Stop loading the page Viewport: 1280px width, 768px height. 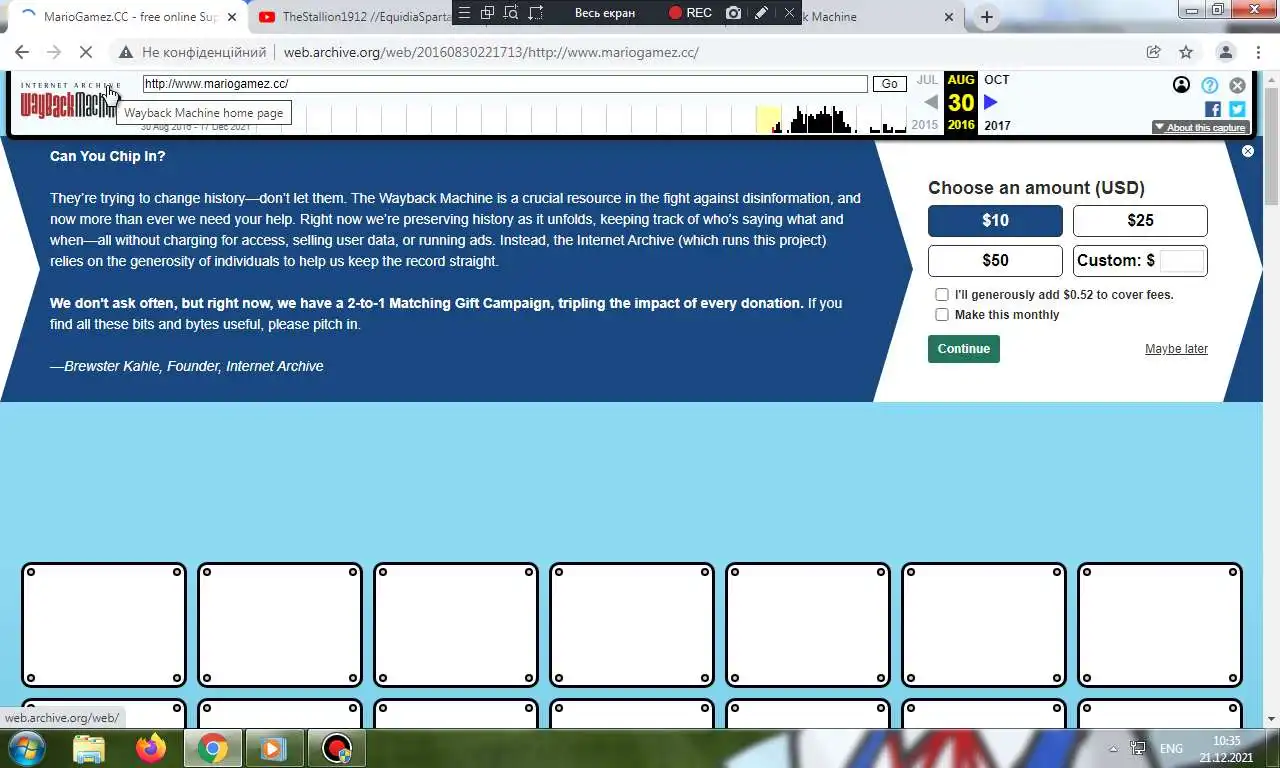pos(87,52)
